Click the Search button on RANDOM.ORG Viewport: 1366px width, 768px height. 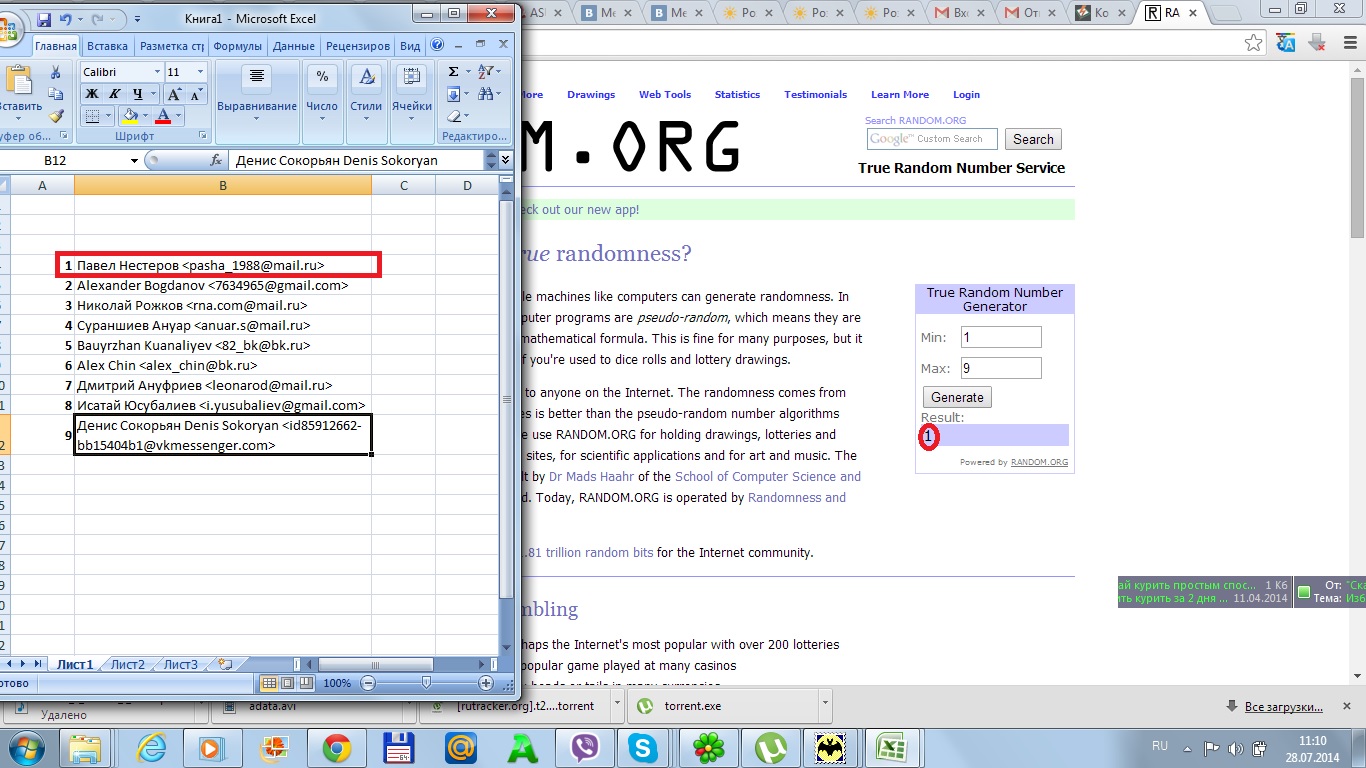[1033, 139]
